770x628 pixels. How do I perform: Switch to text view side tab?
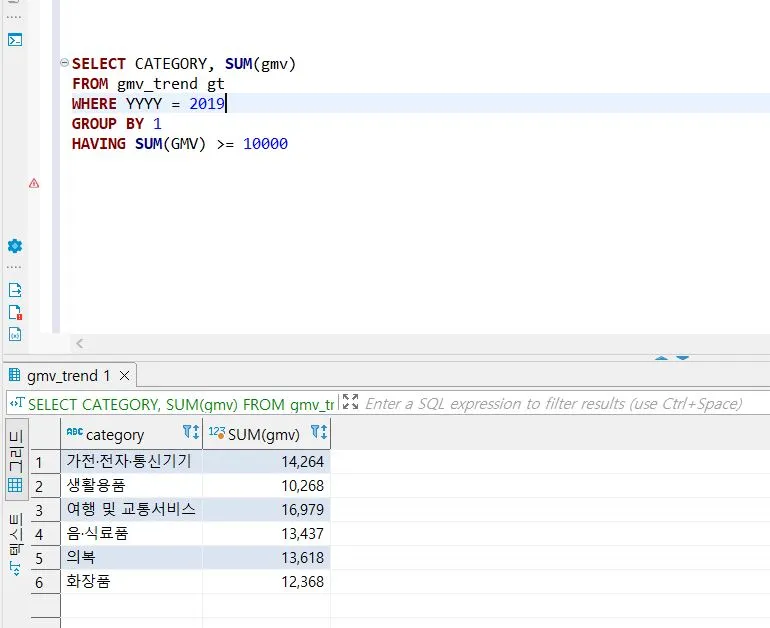(x=16, y=544)
